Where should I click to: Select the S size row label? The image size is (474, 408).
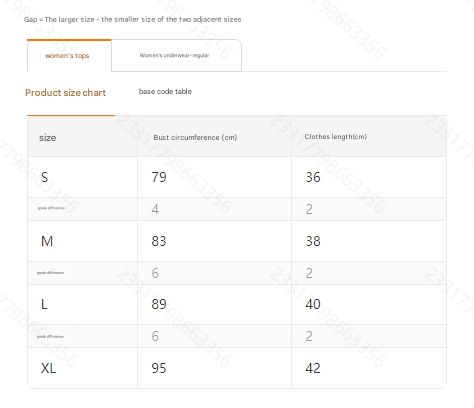44,177
